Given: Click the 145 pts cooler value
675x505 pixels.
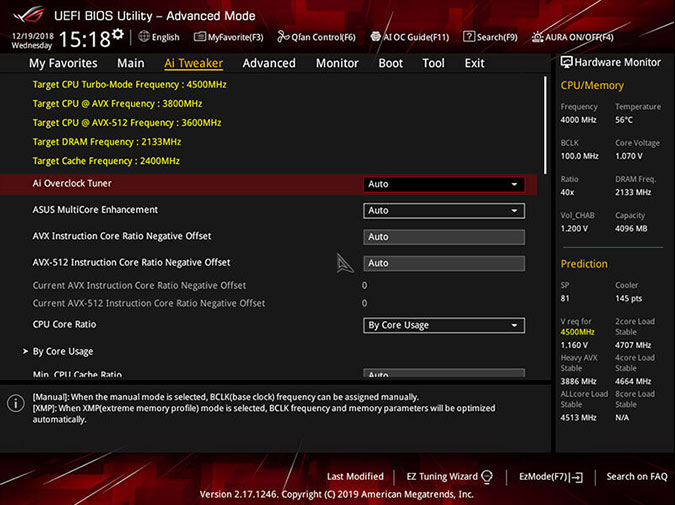Looking at the screenshot, I should pos(628,298).
